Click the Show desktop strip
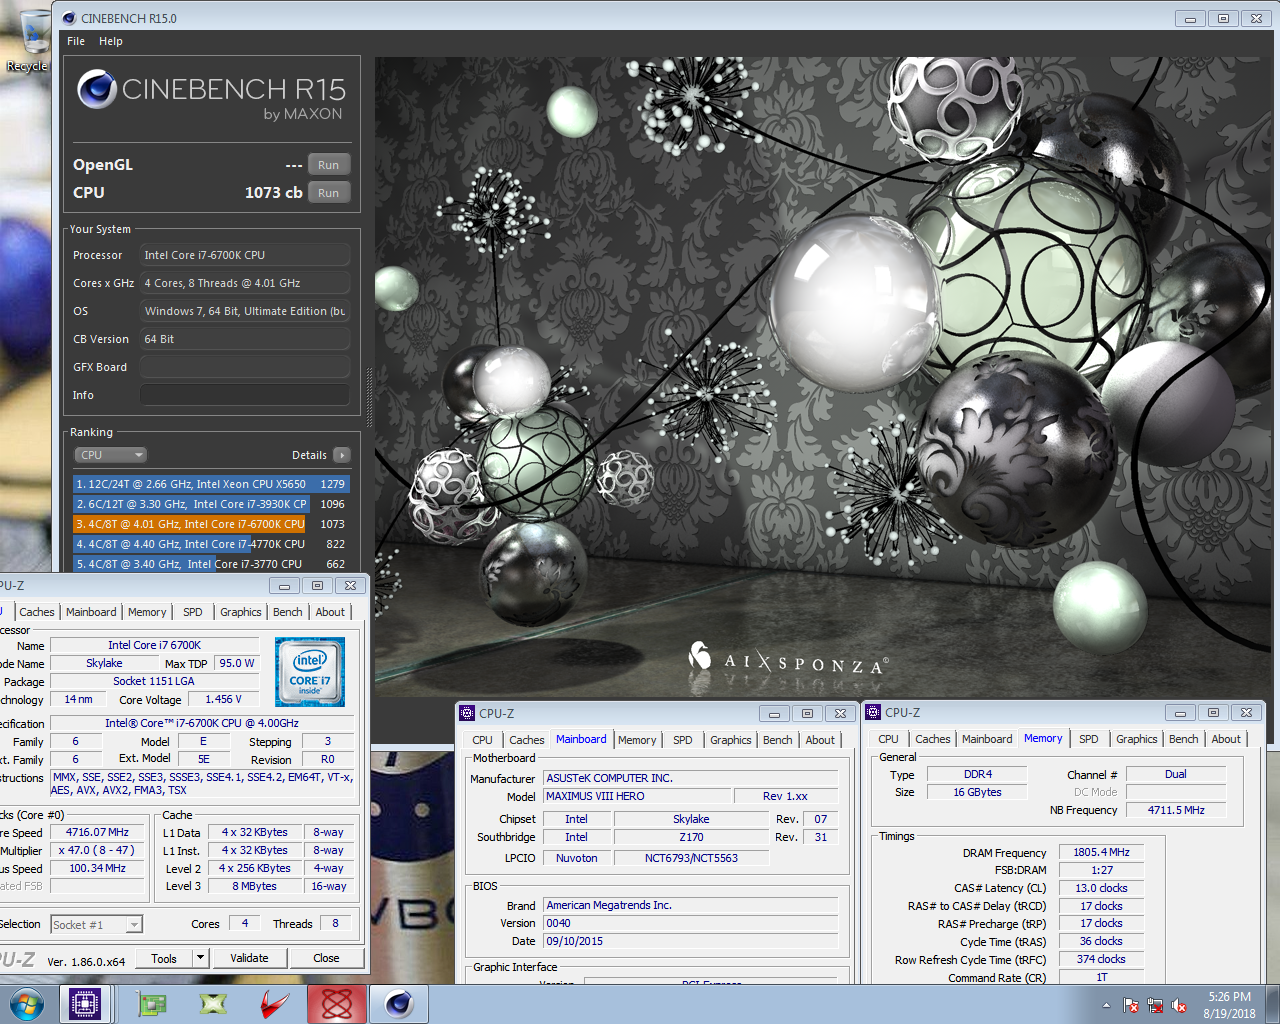1280x1024 pixels. pos(1272,1004)
